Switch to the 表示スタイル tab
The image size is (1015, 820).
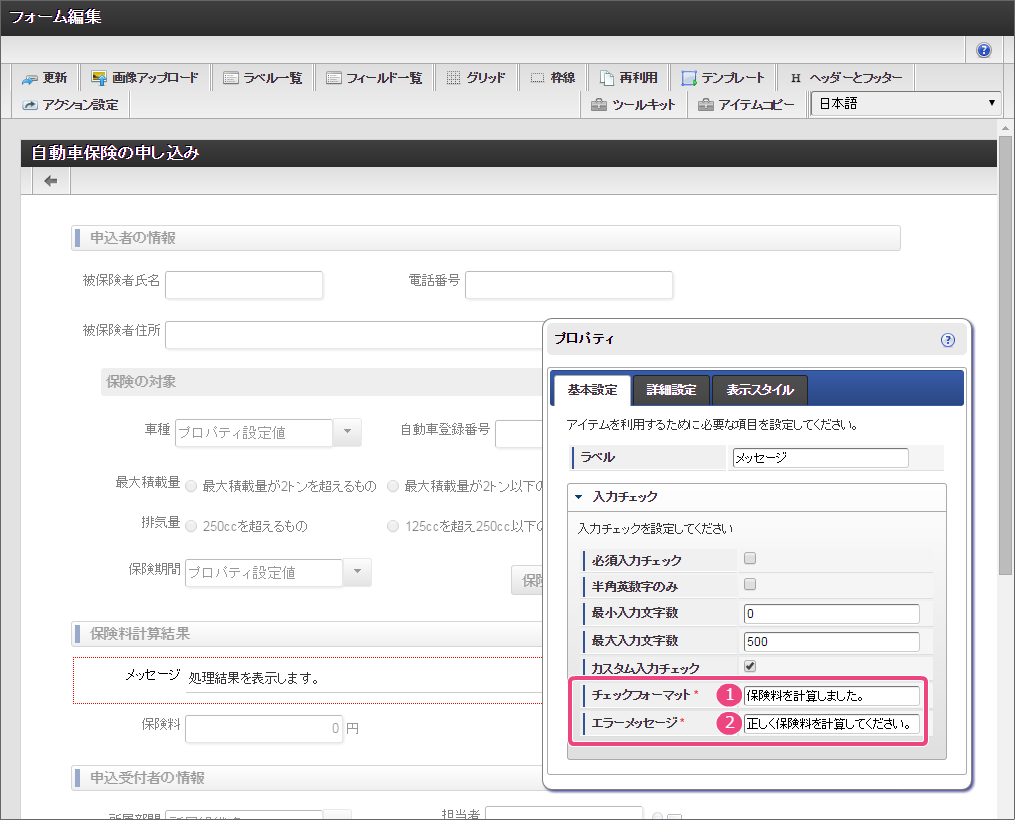click(x=759, y=390)
